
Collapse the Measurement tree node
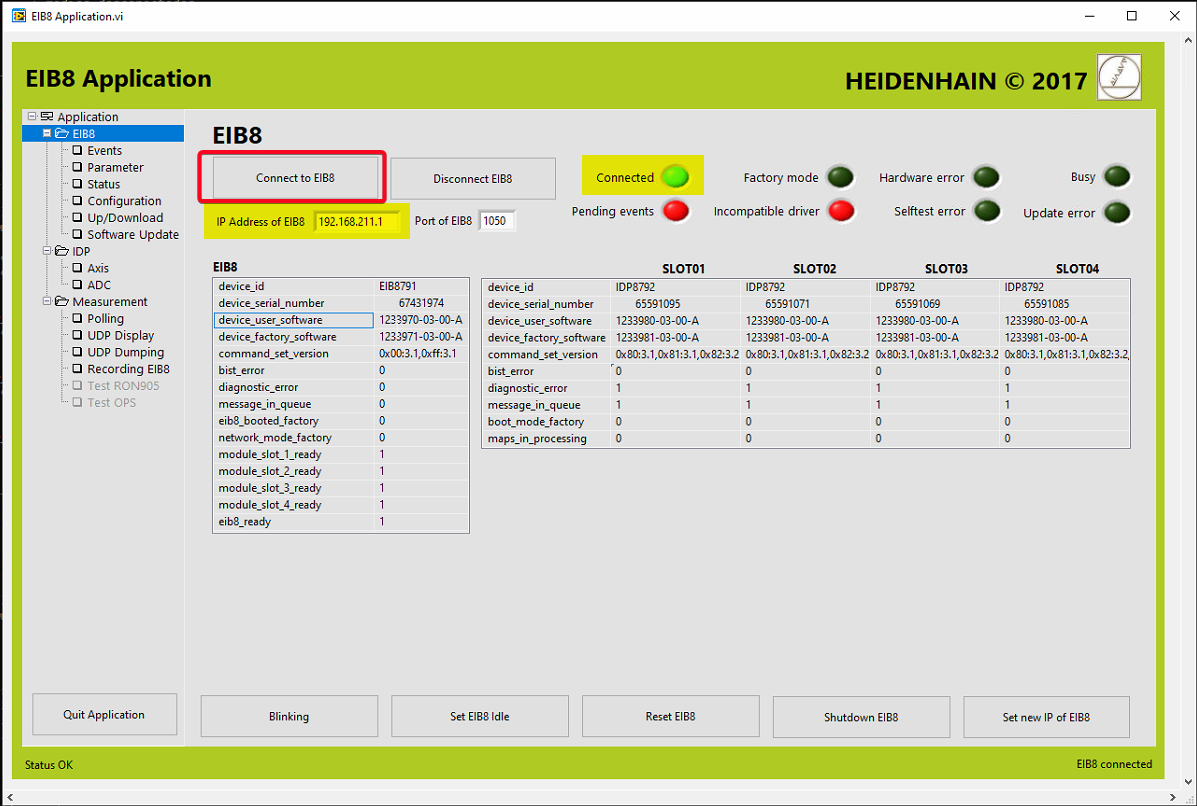click(47, 301)
